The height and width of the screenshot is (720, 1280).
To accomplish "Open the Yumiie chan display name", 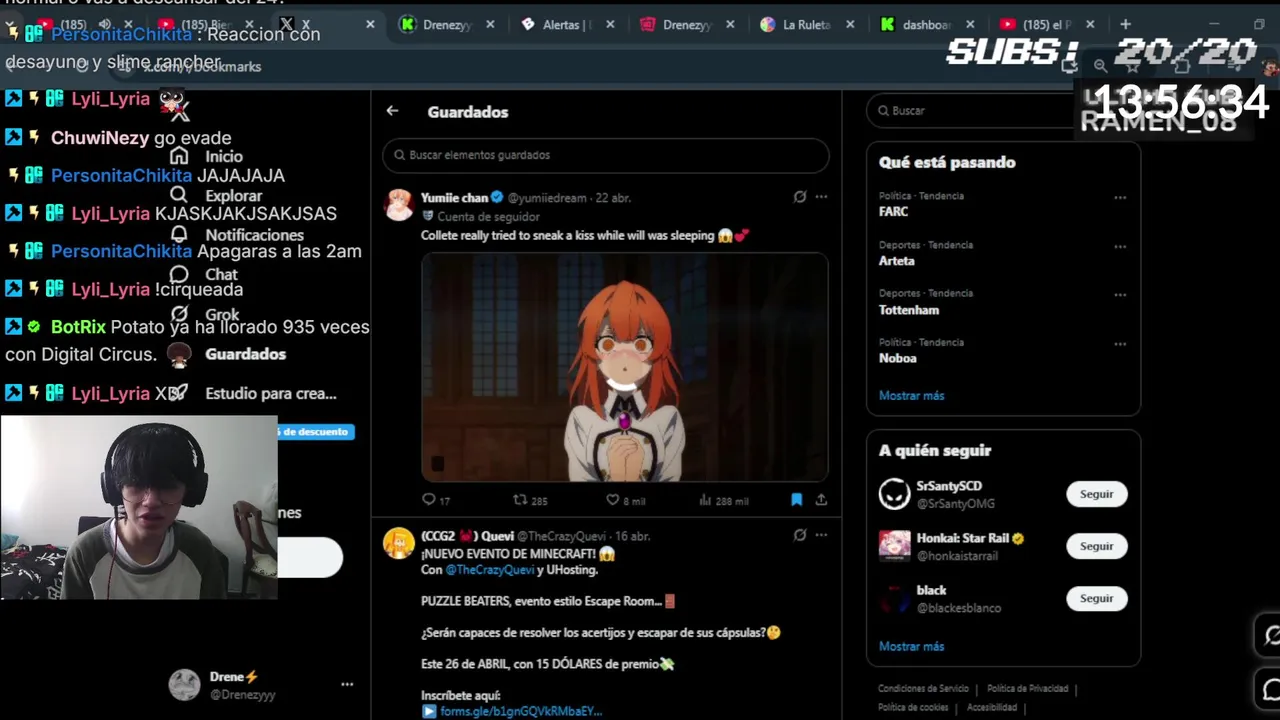I will [x=454, y=197].
